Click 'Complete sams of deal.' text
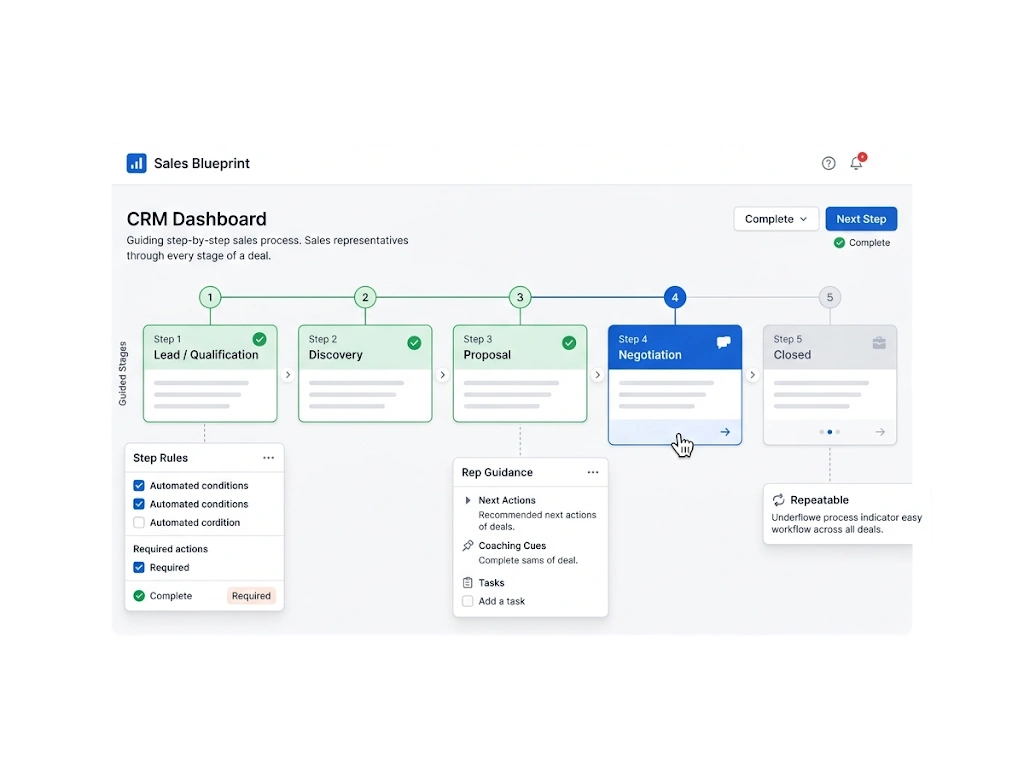The height and width of the screenshot is (765, 1024). (528, 561)
